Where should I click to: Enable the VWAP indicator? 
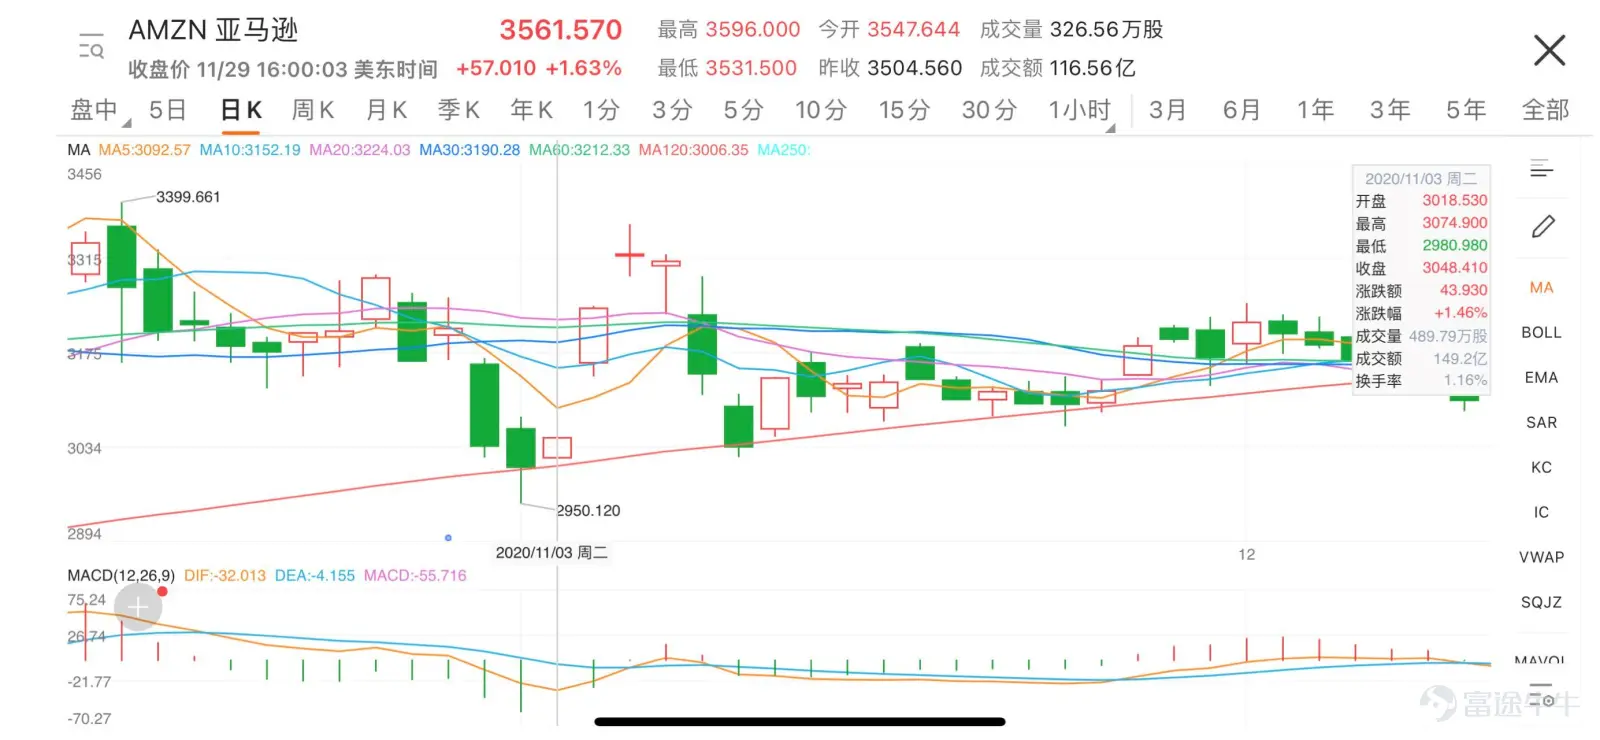click(x=1541, y=558)
